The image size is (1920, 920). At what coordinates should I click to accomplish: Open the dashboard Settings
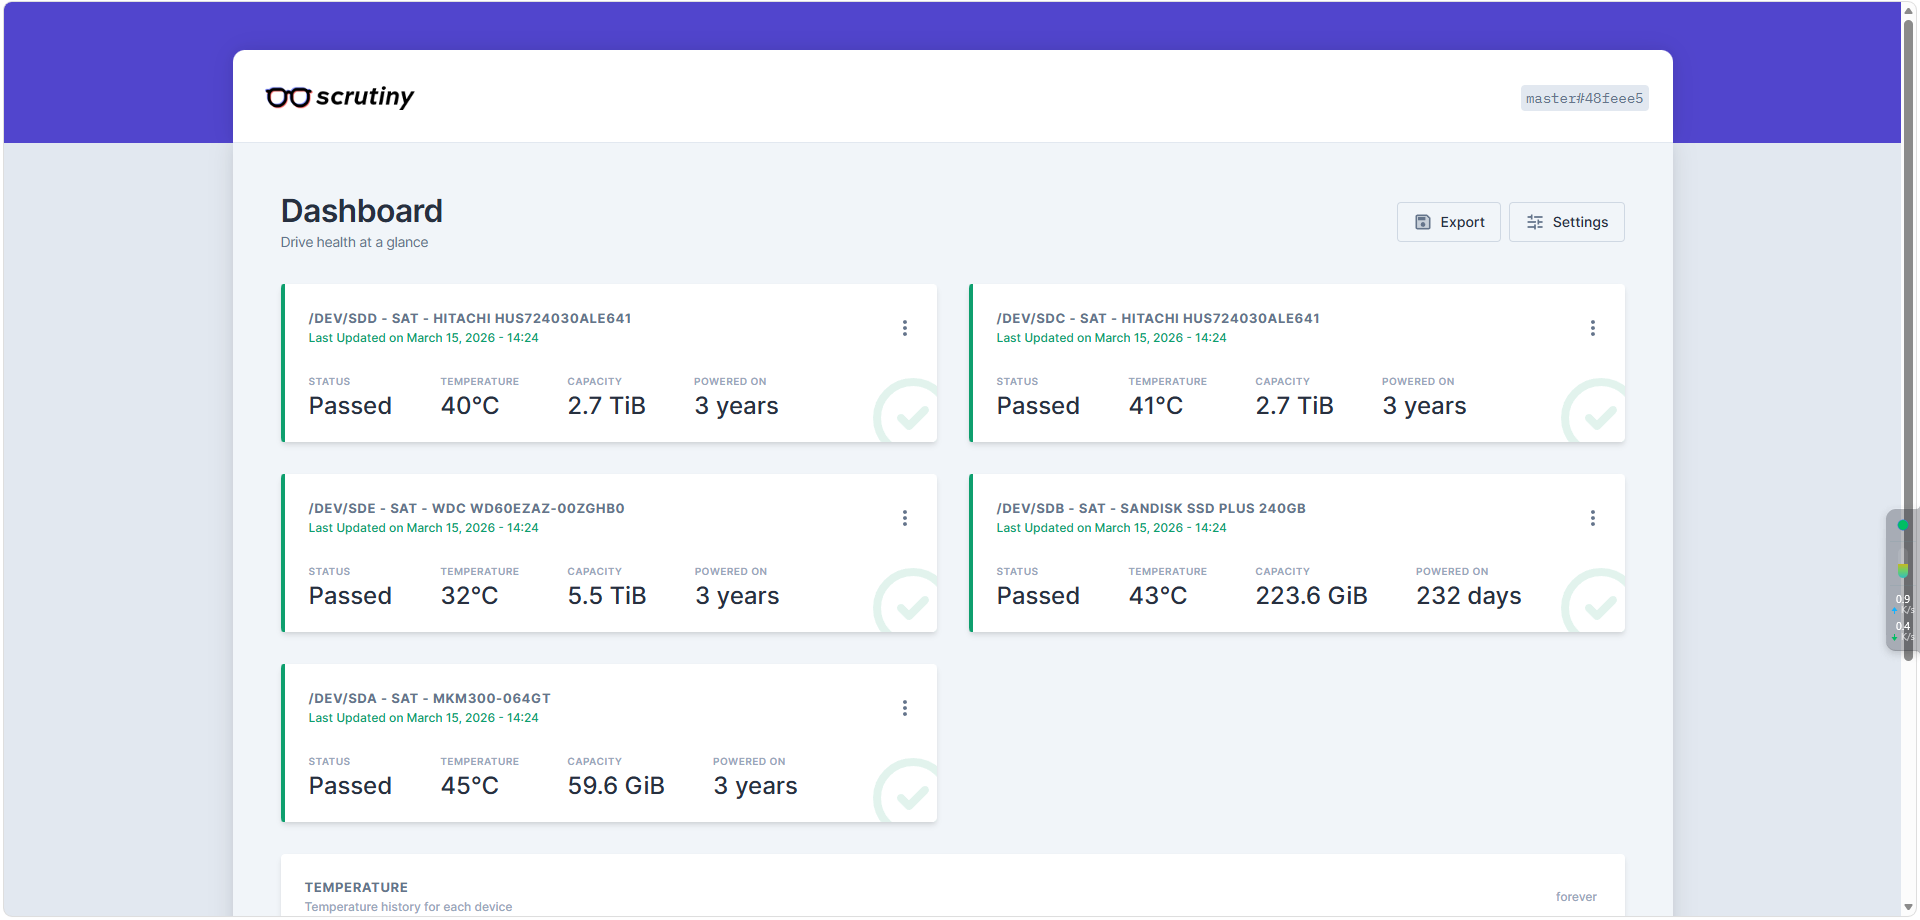[1566, 222]
